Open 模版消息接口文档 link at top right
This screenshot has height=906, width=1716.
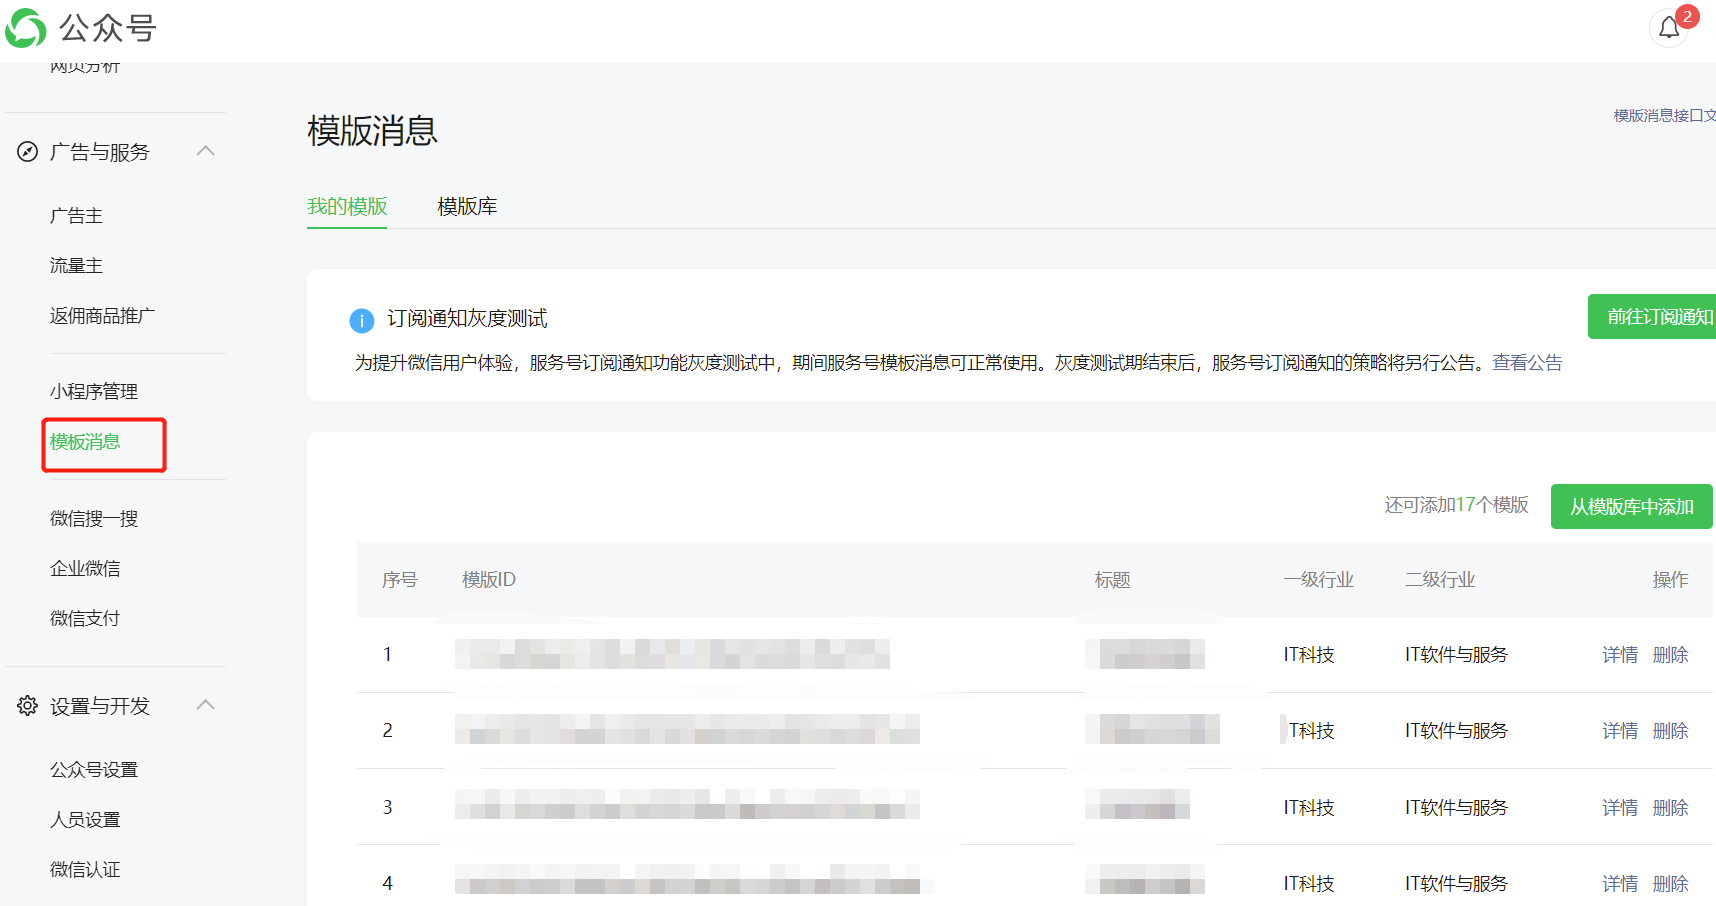[1660, 115]
